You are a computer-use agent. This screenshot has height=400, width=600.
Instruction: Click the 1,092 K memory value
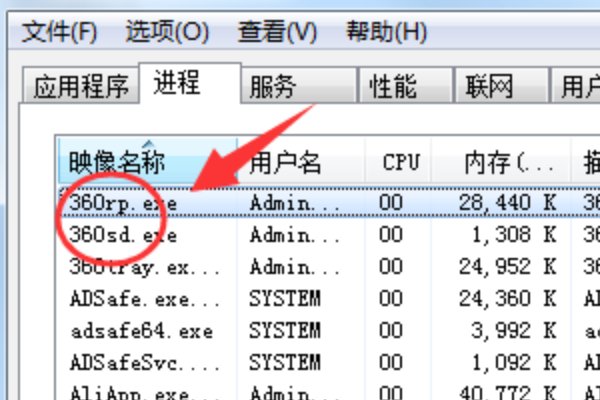pyautogui.click(x=514, y=363)
